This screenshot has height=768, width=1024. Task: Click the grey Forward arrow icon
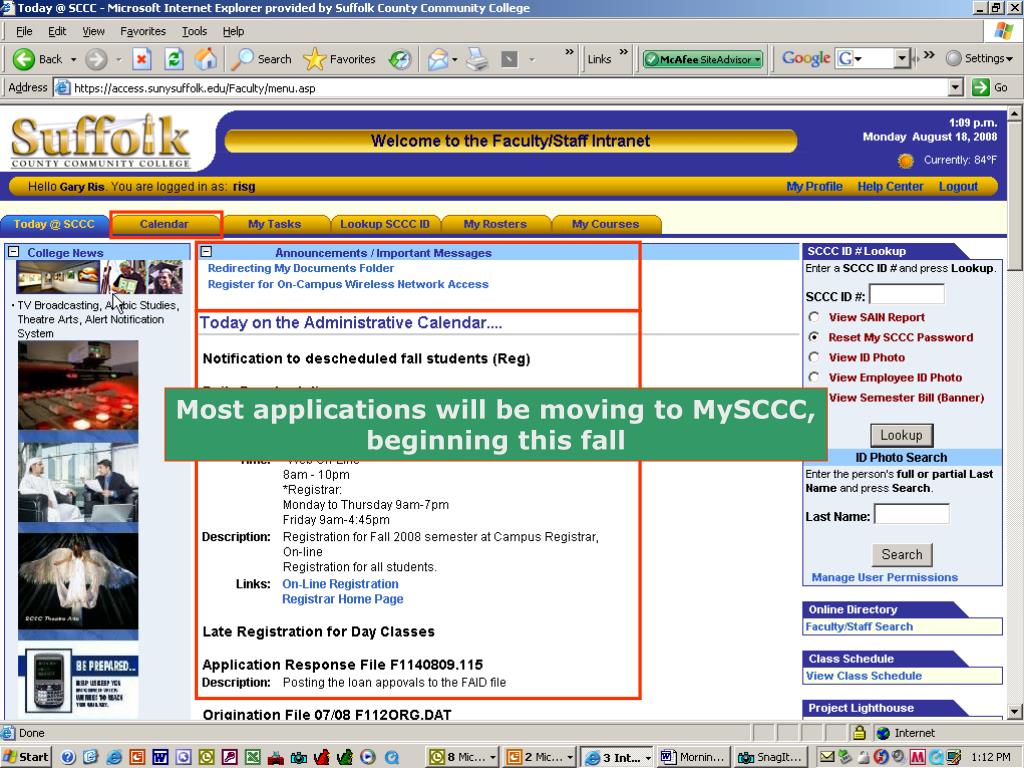pos(96,59)
